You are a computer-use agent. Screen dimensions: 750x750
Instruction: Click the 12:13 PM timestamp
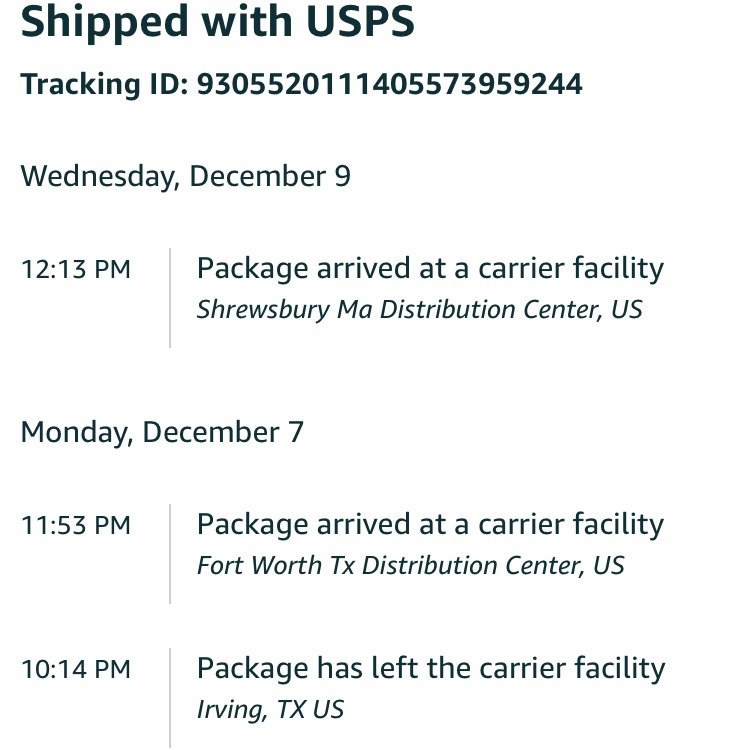(x=76, y=269)
